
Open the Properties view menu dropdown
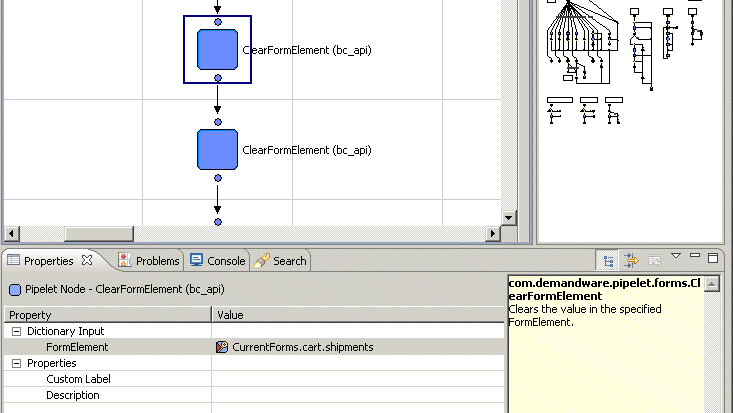pyautogui.click(x=676, y=257)
